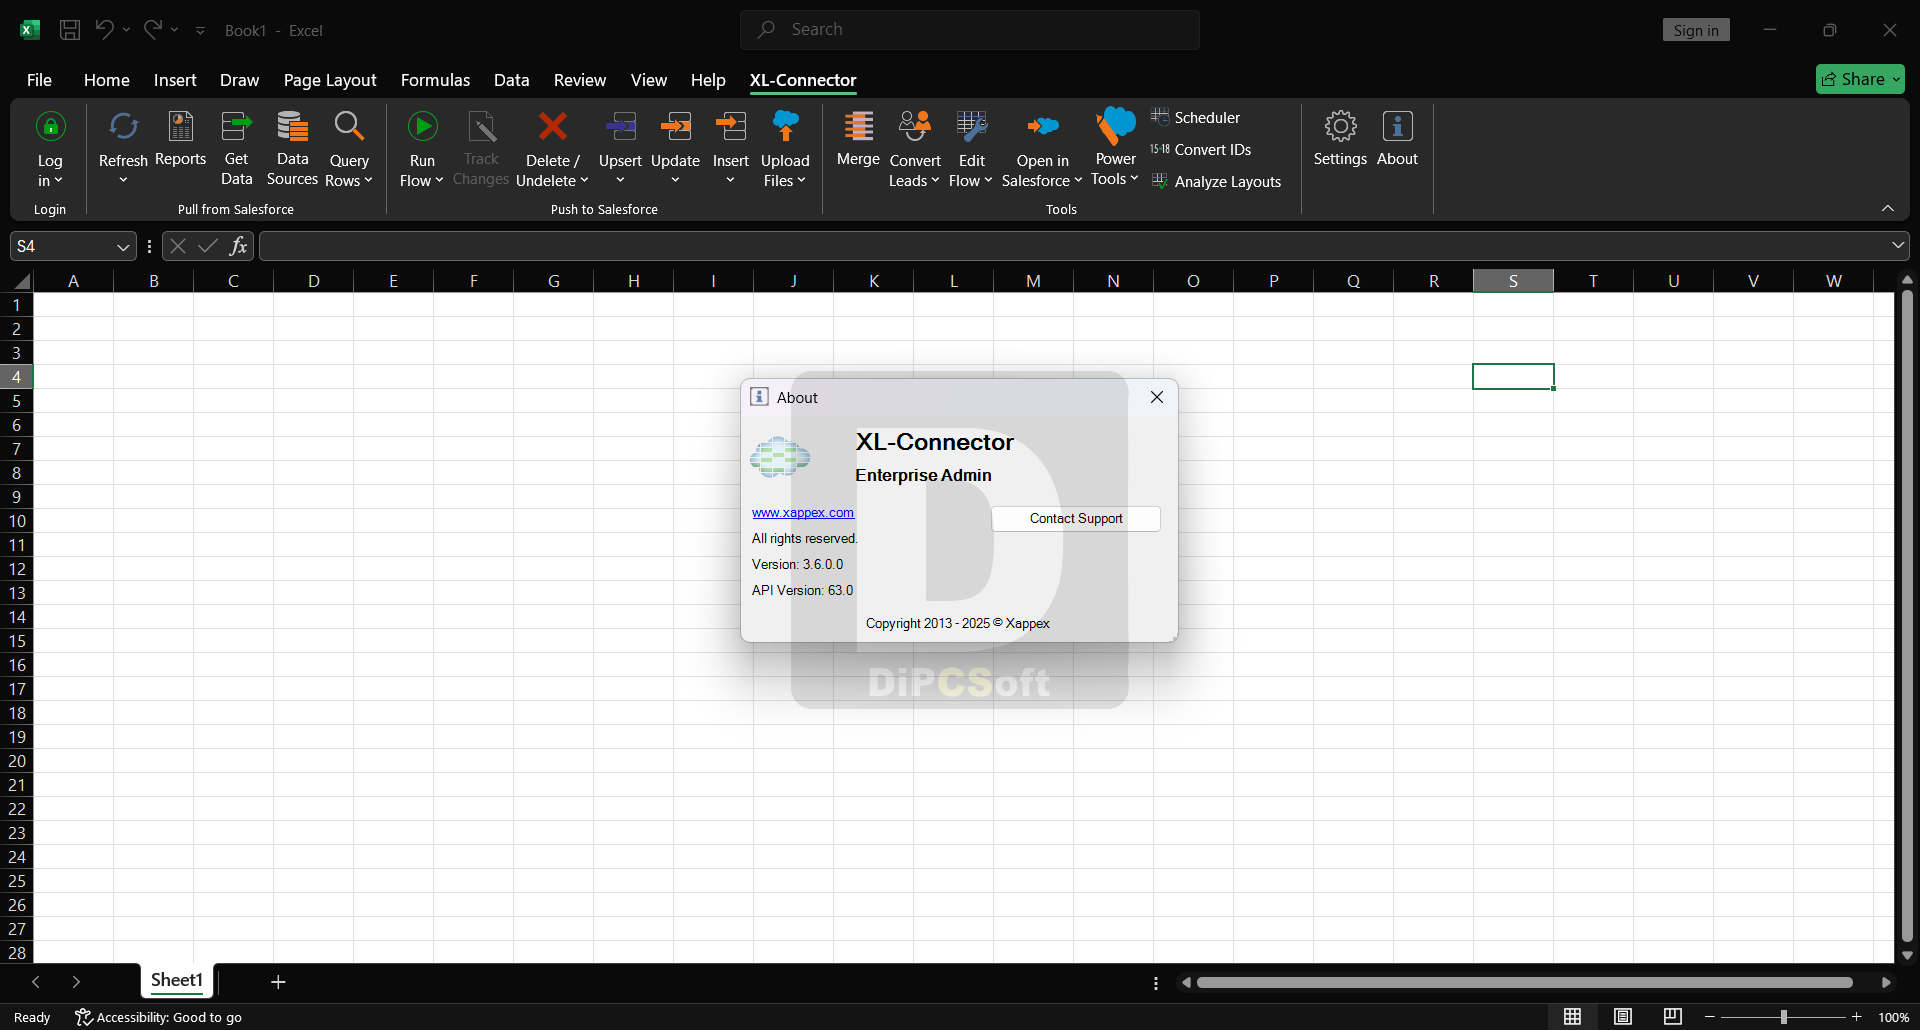The image size is (1920, 1030).
Task: Click the Upsert icon
Action: click(620, 127)
